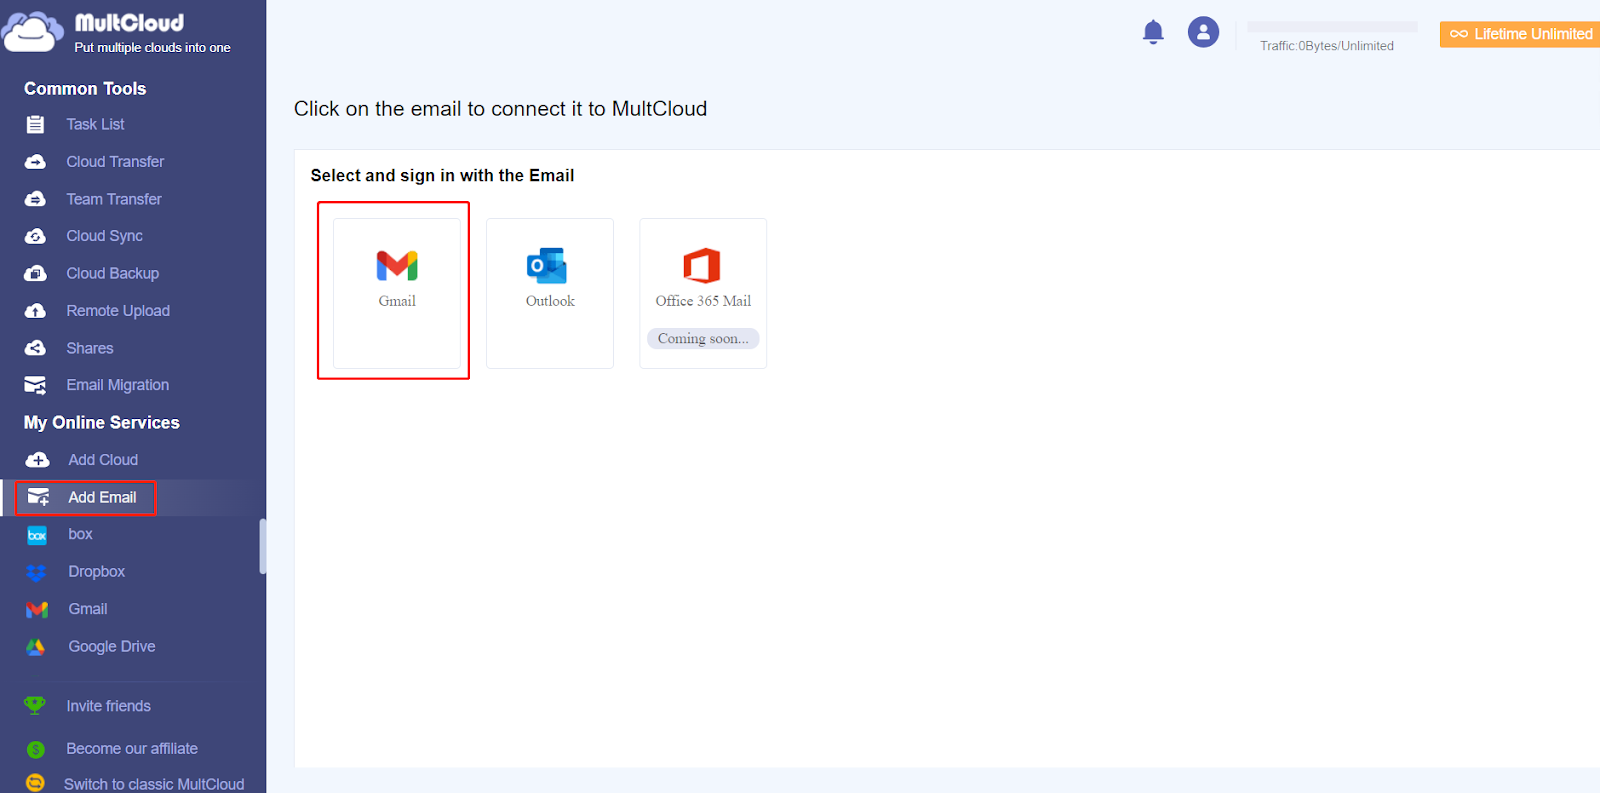
Task: Click the Invite friends trophy icon
Action: pos(35,705)
